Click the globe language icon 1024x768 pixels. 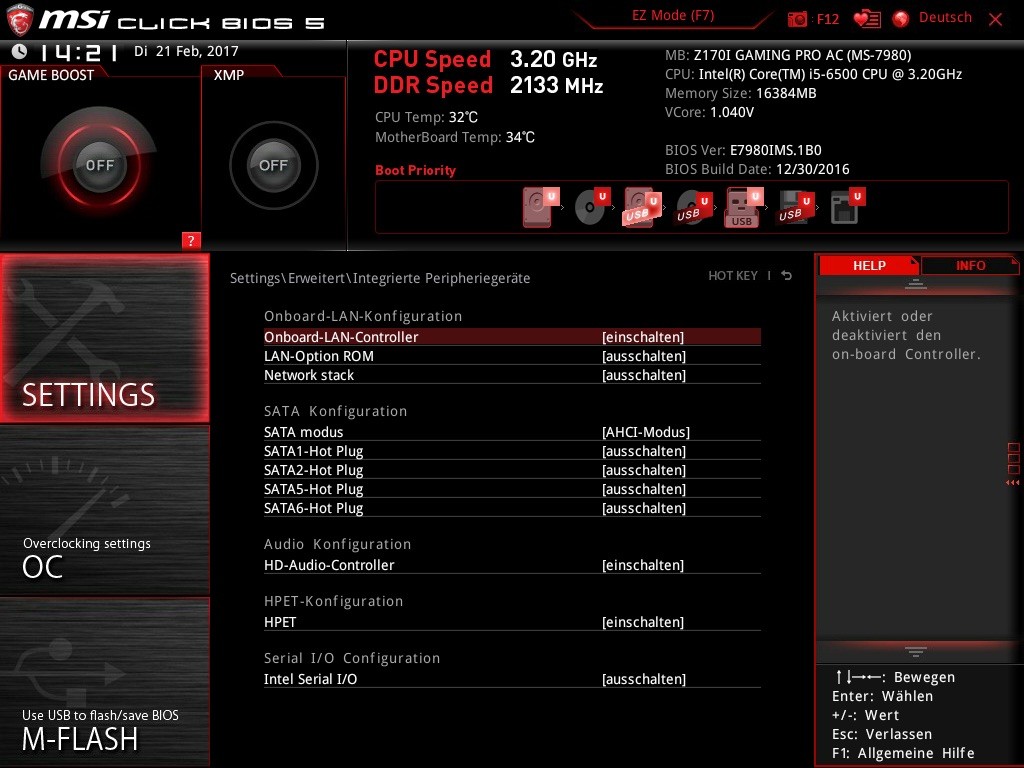click(x=901, y=19)
